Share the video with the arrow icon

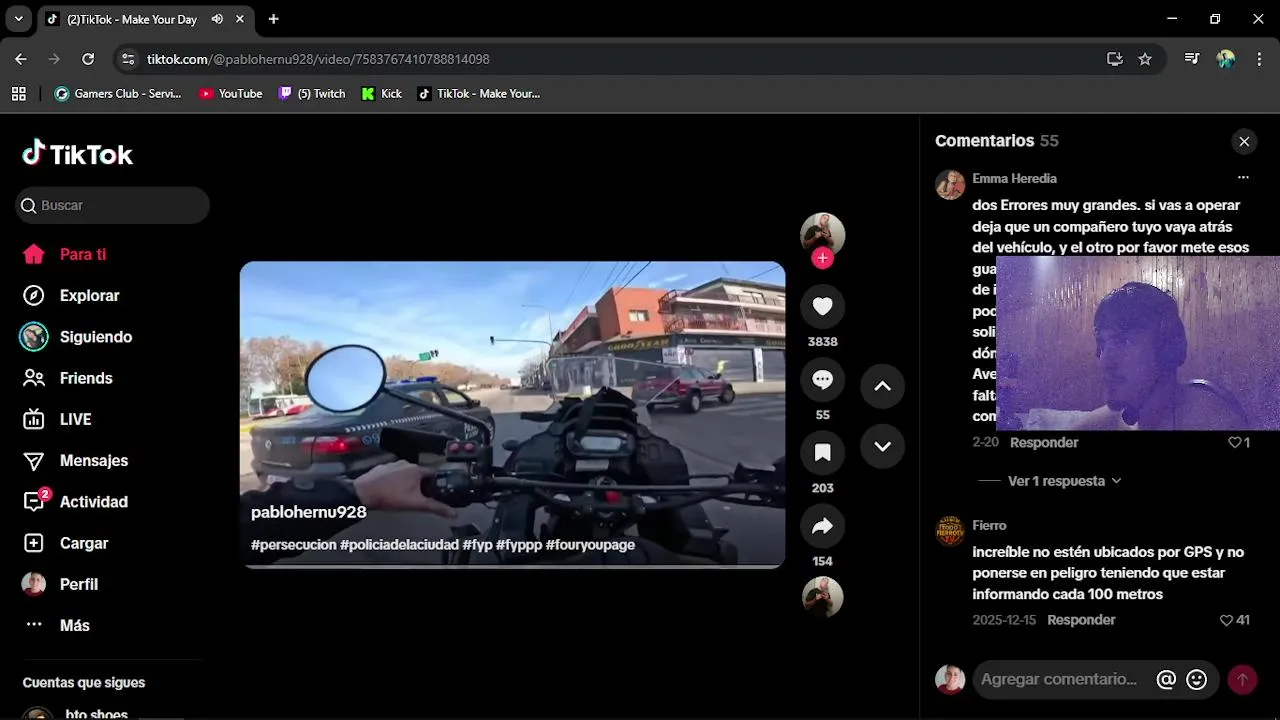pyautogui.click(x=822, y=526)
